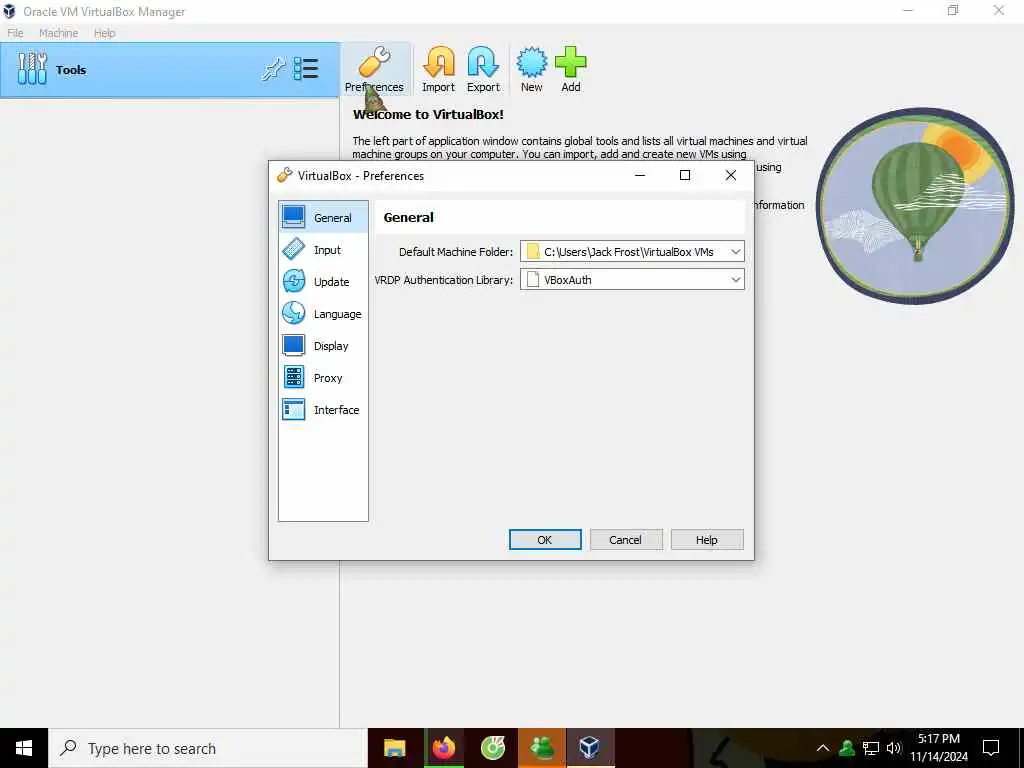Open the Tools list menu icon
This screenshot has height=768, width=1024.
pos(306,69)
